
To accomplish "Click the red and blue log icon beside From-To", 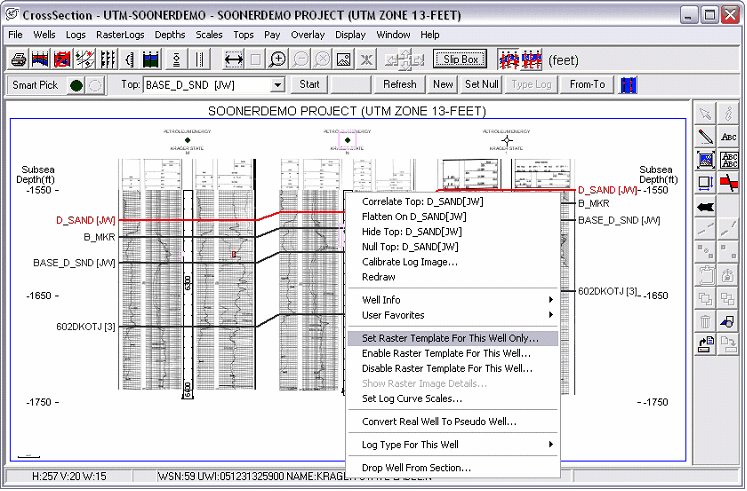I will click(x=629, y=85).
